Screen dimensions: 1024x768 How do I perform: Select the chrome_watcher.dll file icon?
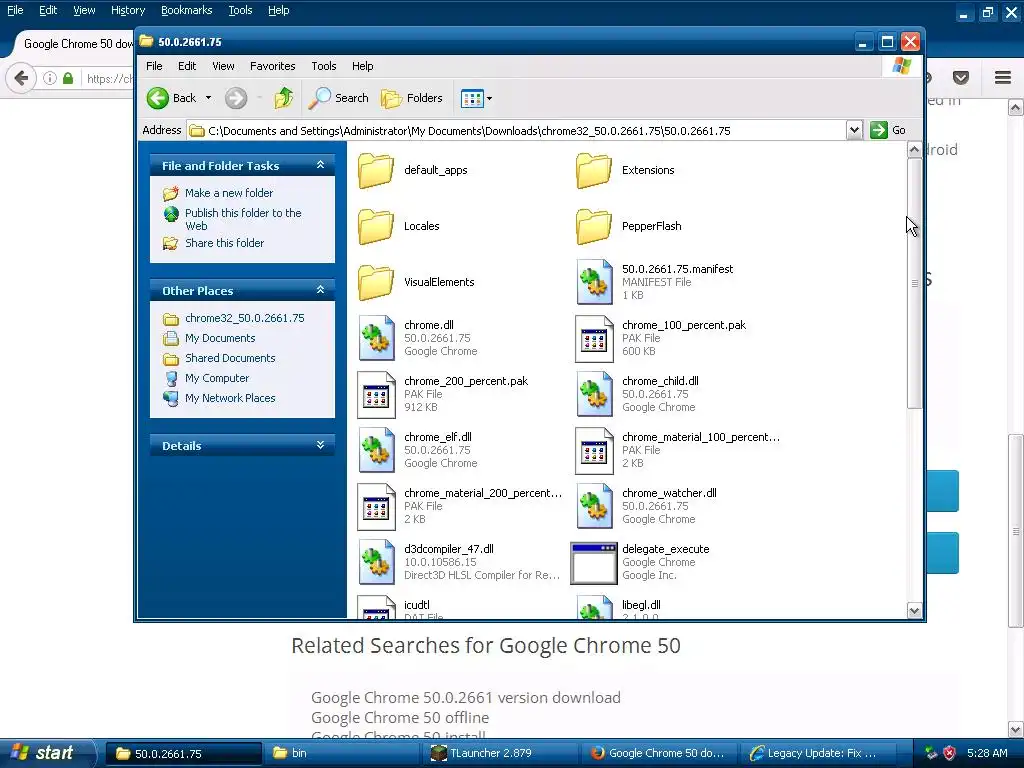tap(594, 507)
